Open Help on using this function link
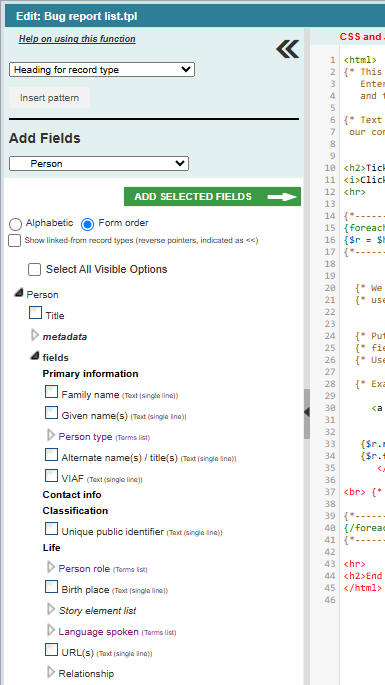Screen dimensions: 385x685 (x=77, y=39)
